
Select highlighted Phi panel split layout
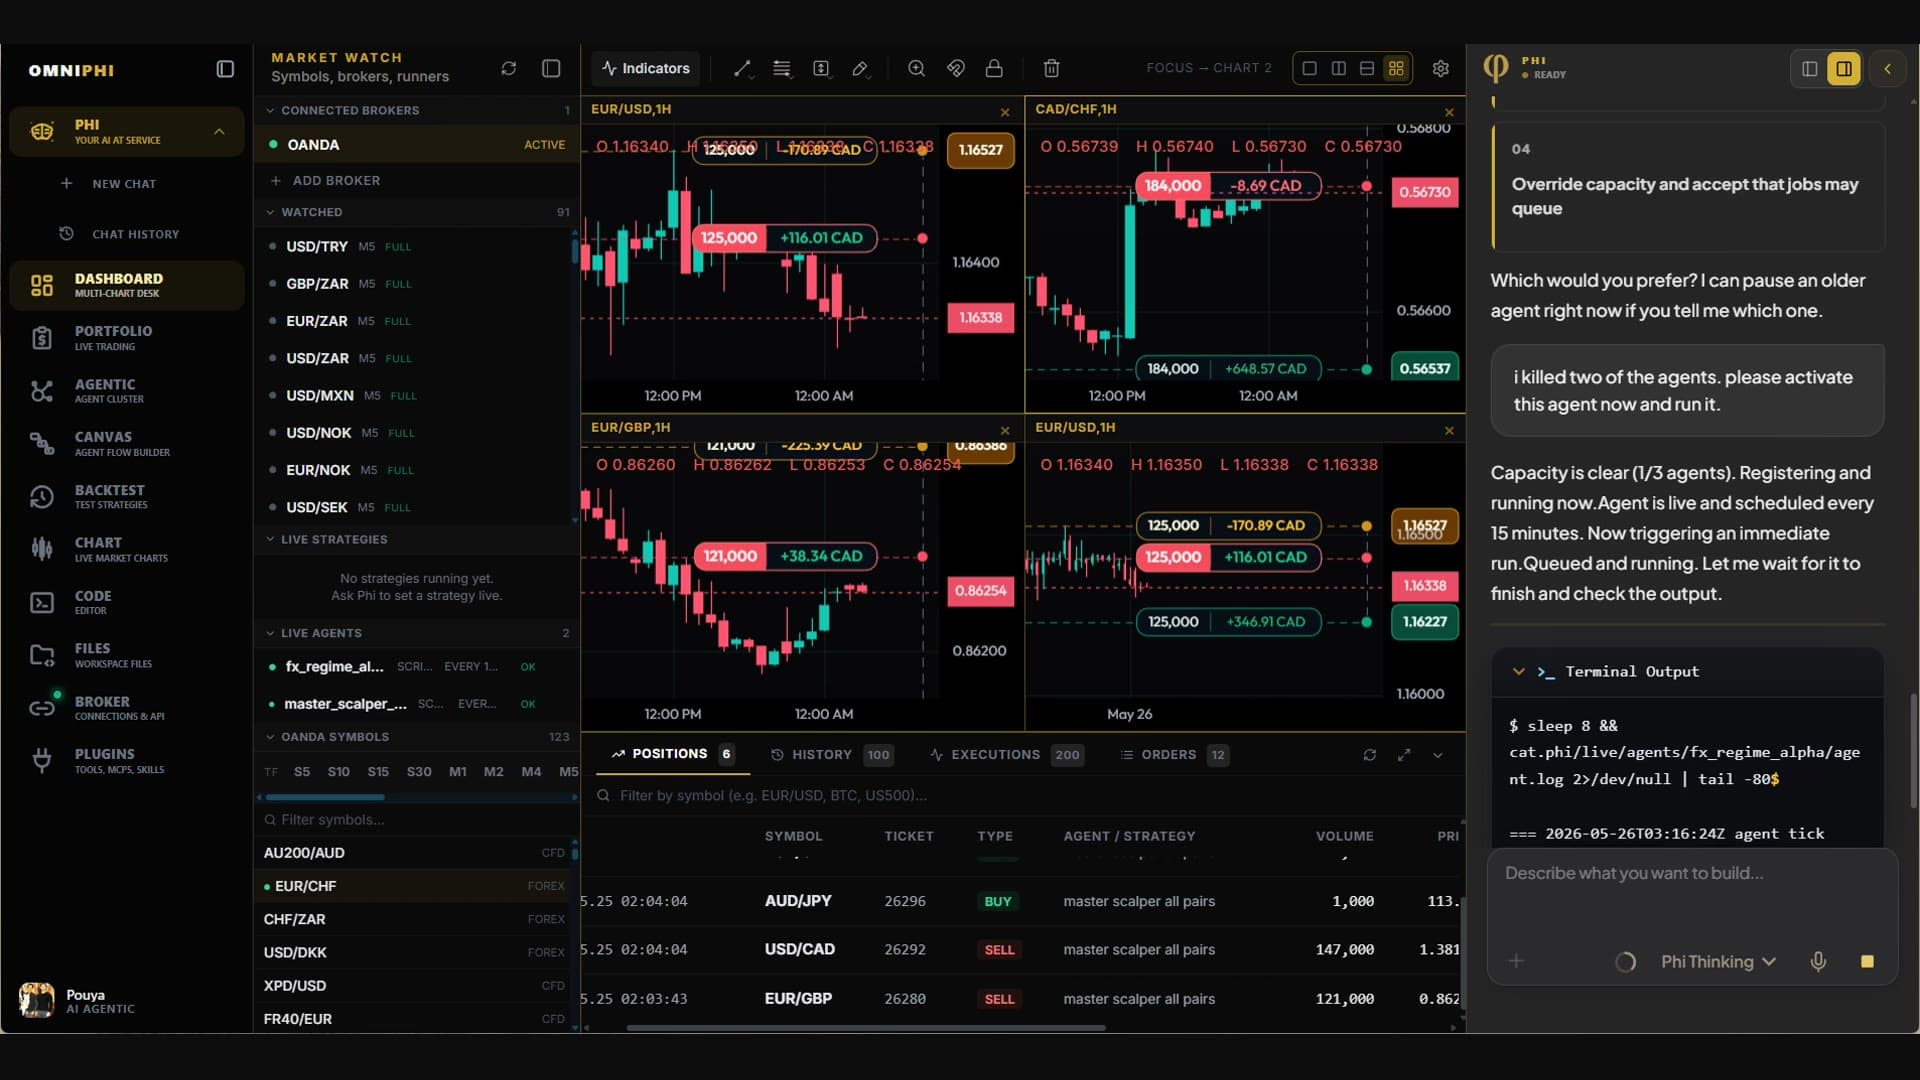[1843, 69]
